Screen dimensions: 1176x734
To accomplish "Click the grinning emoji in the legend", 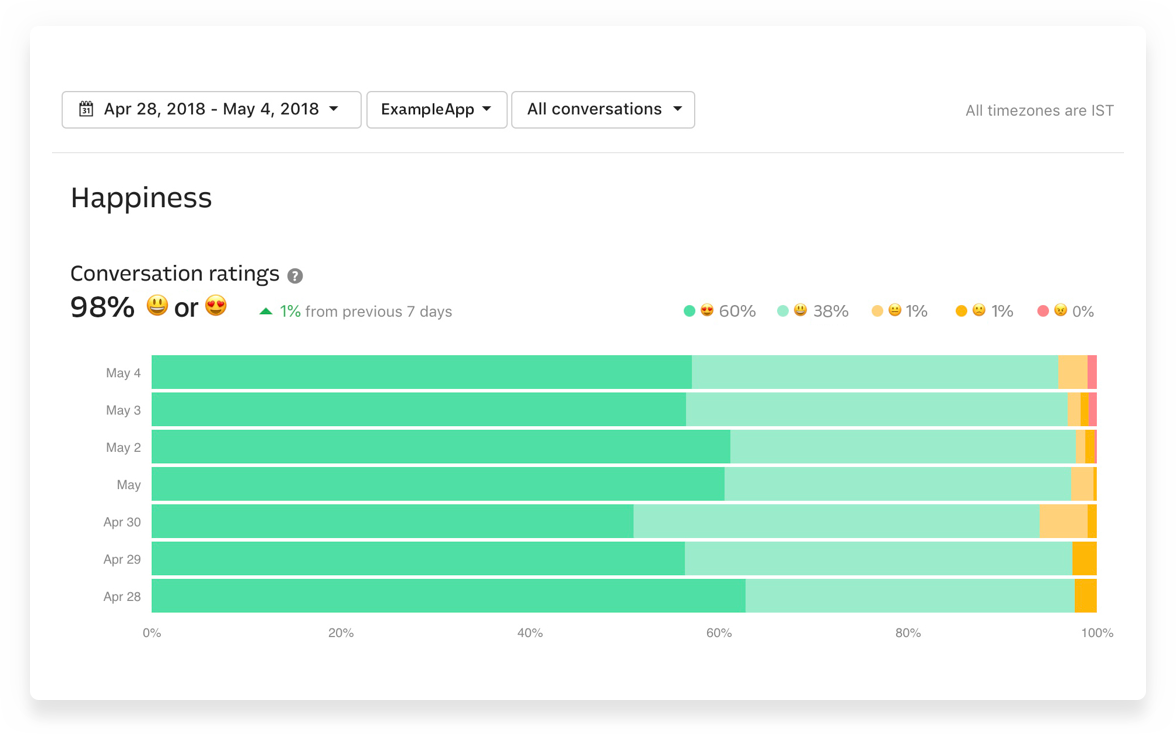I will [x=800, y=311].
